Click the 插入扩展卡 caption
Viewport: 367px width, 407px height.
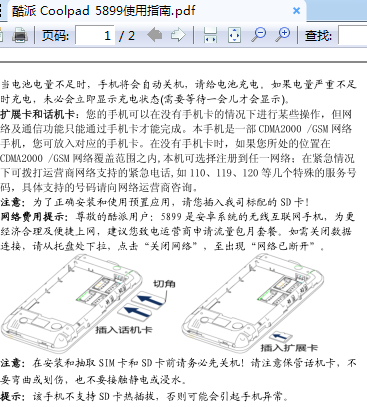(289, 348)
